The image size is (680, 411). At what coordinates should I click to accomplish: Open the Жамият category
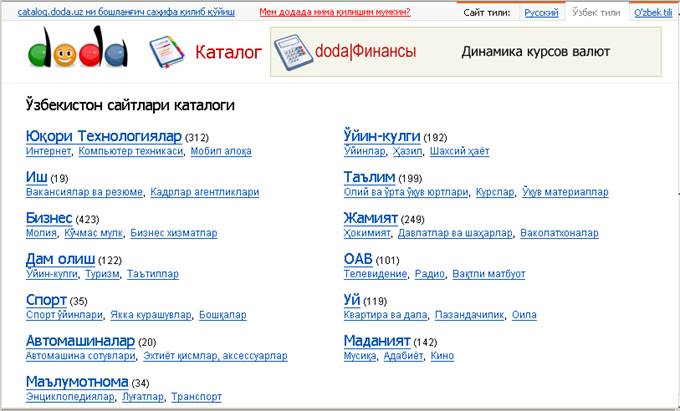[370, 218]
